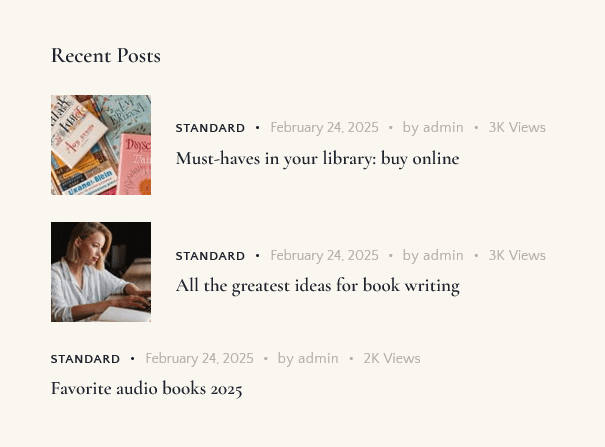
Task: Click the woman's face in the writing image
Action: point(95,245)
